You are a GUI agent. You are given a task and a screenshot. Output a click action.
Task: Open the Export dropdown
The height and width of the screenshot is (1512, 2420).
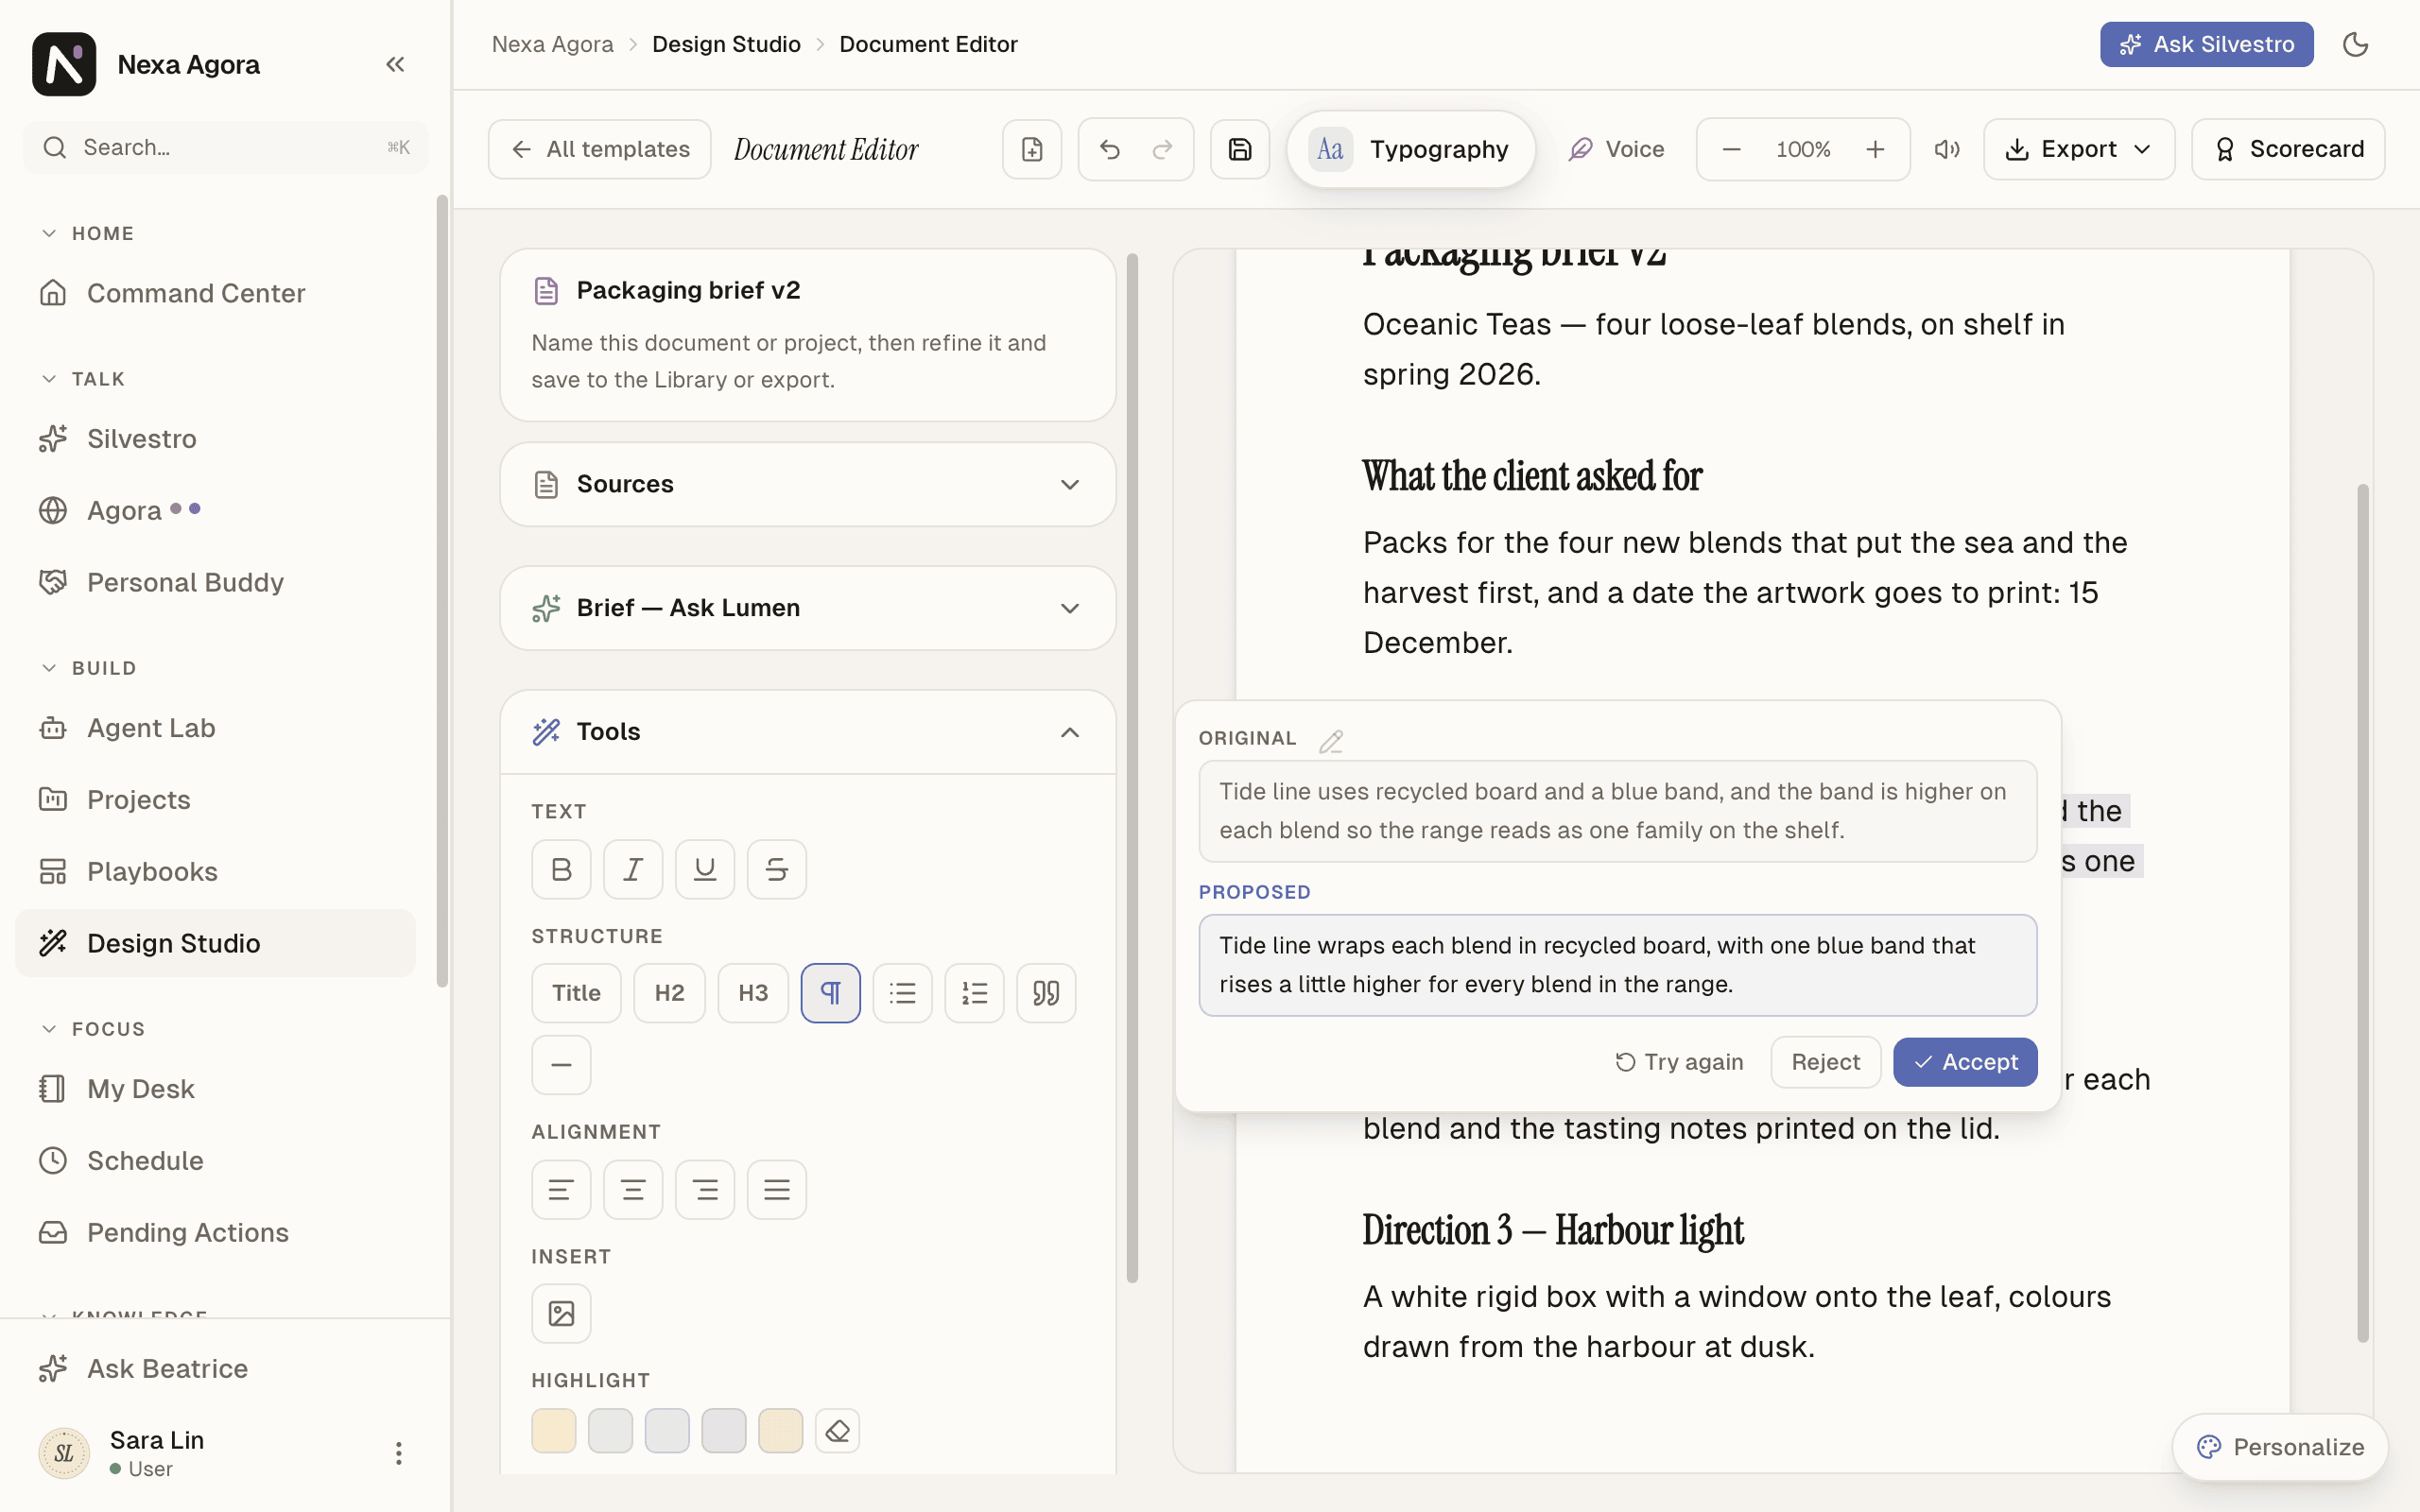click(2079, 149)
